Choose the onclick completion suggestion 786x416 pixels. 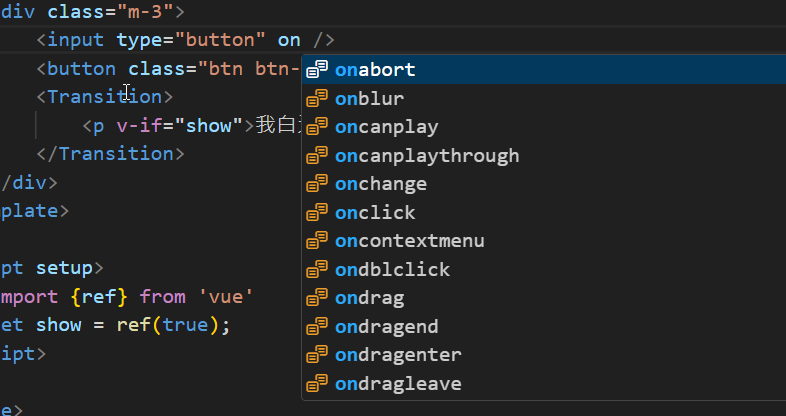point(375,212)
